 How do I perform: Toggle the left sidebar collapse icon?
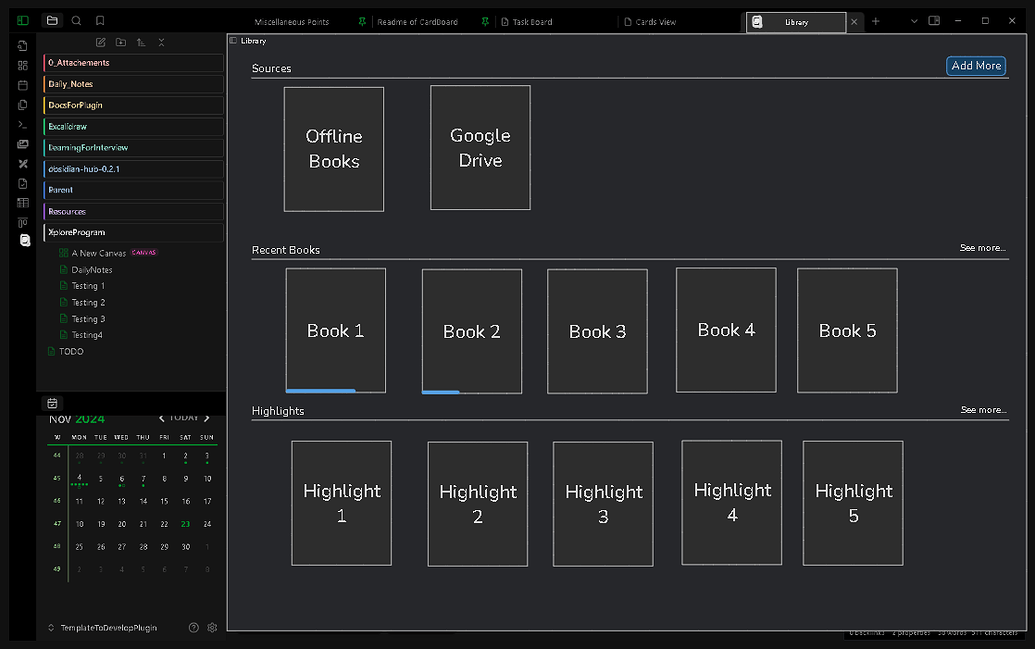pyautogui.click(x=23, y=21)
